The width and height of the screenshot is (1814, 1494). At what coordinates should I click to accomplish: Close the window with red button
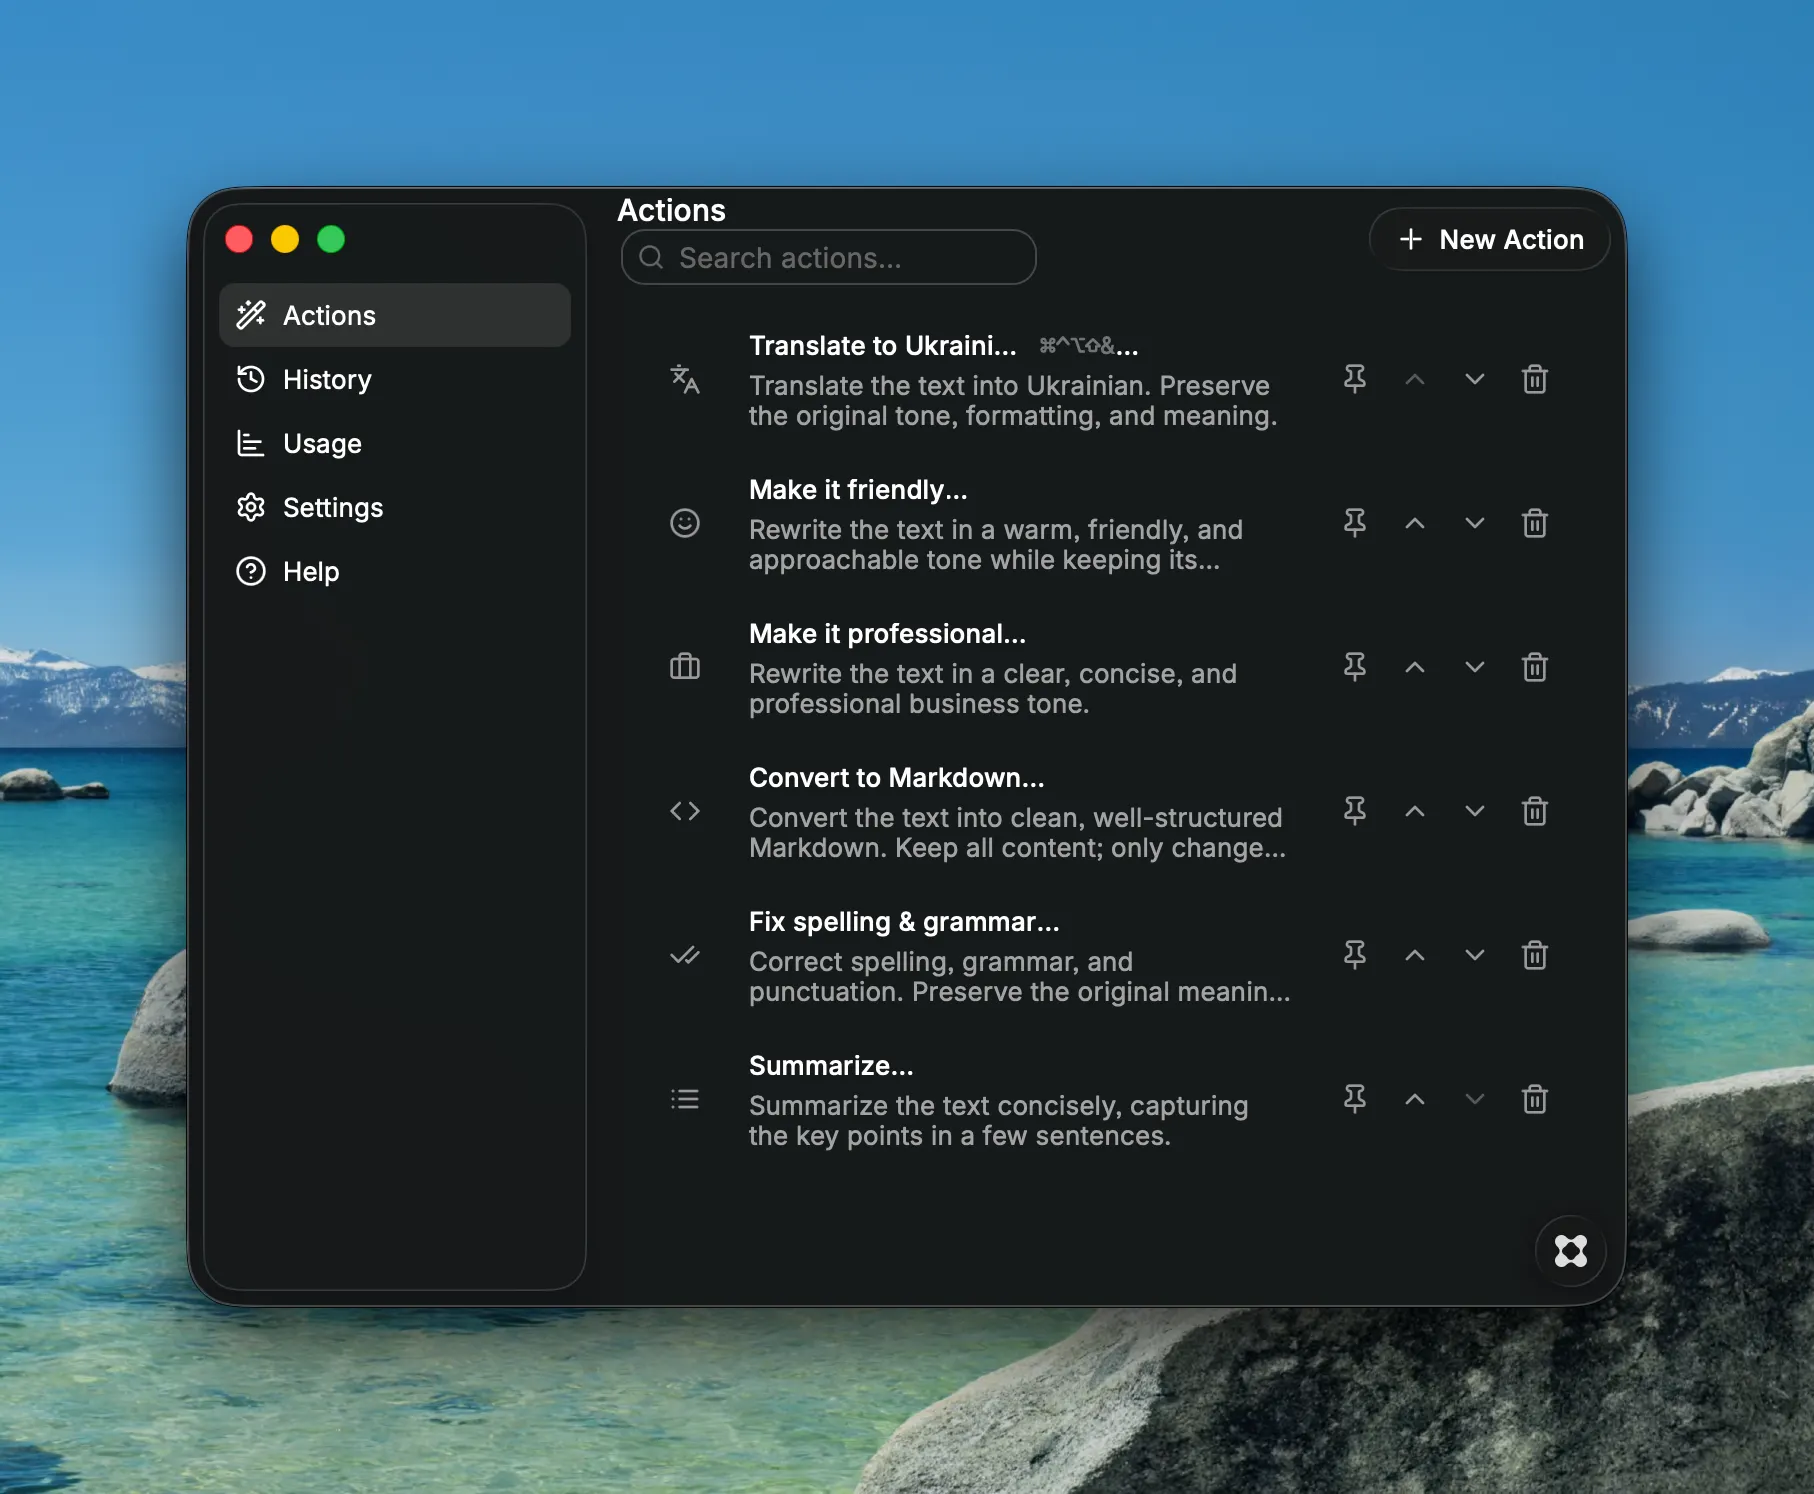pos(239,239)
